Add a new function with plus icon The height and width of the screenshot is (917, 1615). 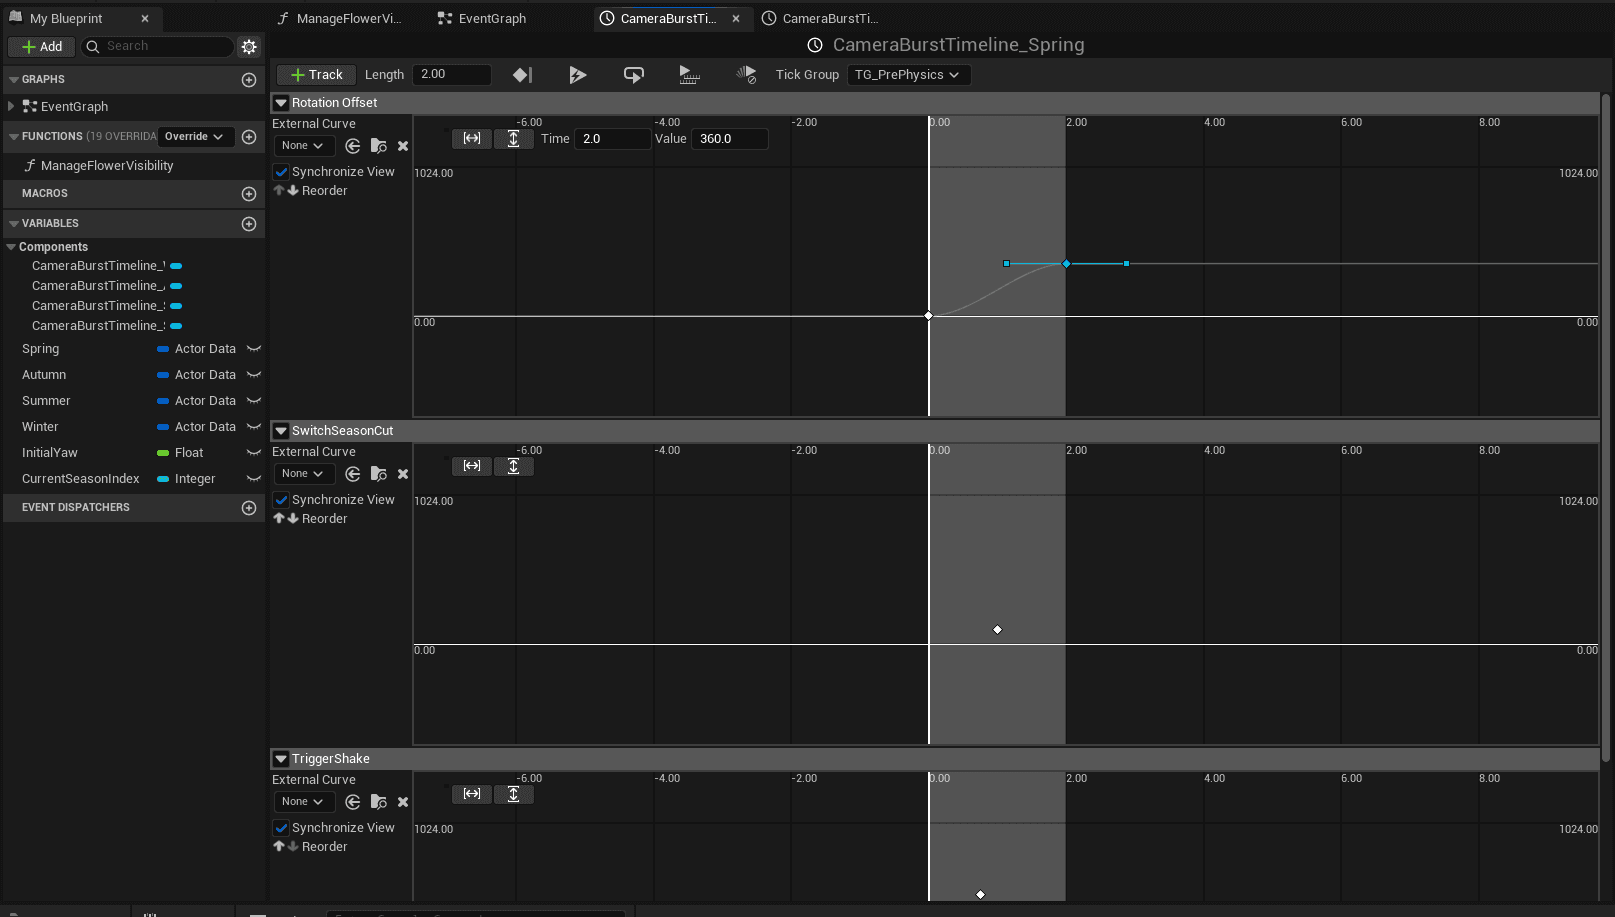(249, 137)
